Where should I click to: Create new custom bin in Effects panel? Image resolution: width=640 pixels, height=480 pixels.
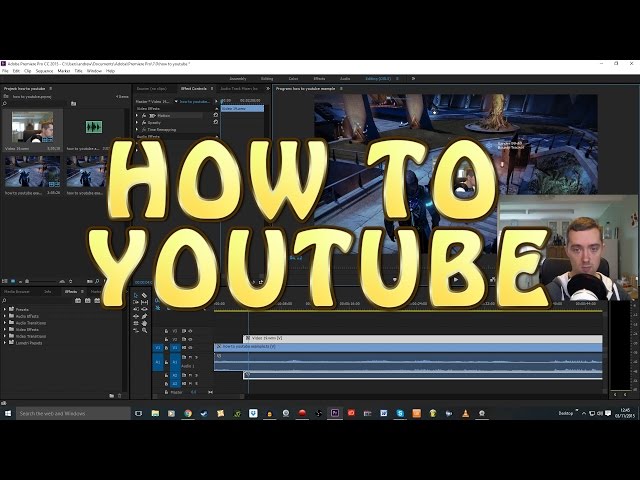click(111, 396)
